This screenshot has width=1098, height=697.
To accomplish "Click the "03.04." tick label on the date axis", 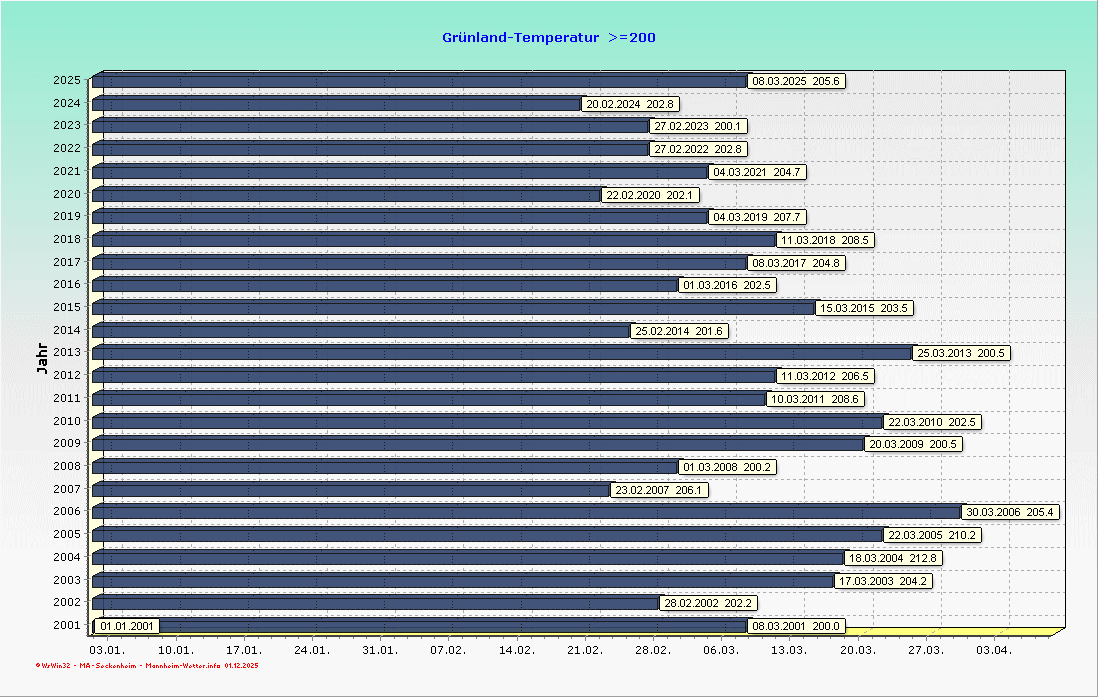I will pos(994,649).
